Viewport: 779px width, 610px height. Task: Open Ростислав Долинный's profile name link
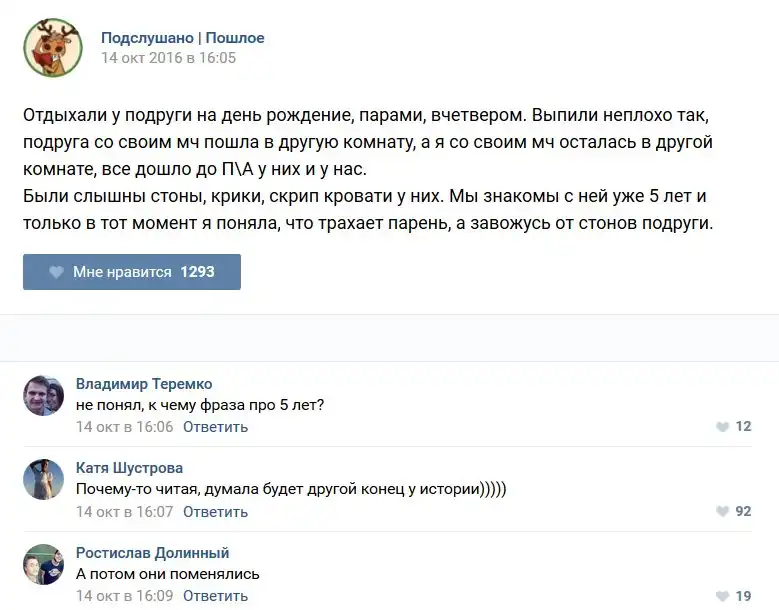coord(152,553)
